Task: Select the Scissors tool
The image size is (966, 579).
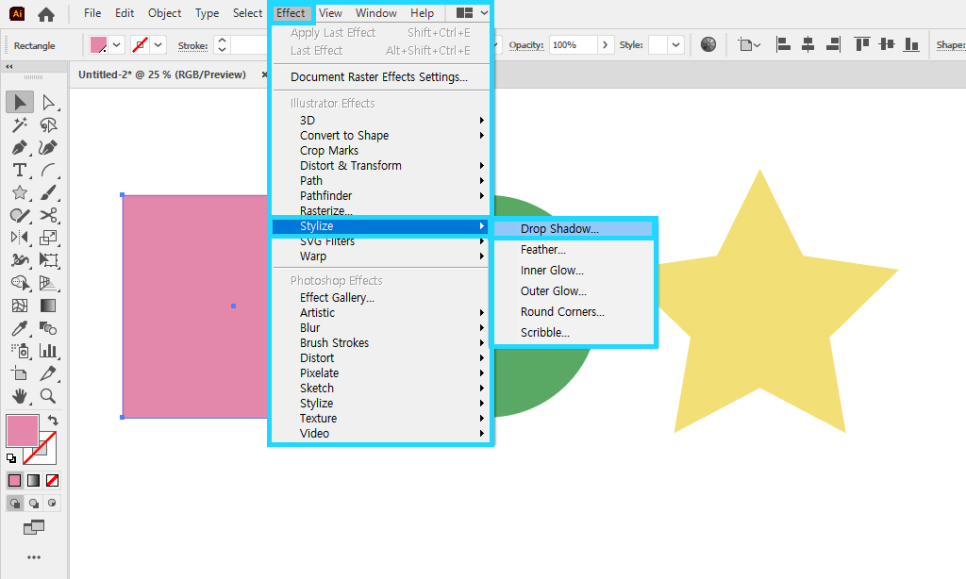Action: click(48, 215)
